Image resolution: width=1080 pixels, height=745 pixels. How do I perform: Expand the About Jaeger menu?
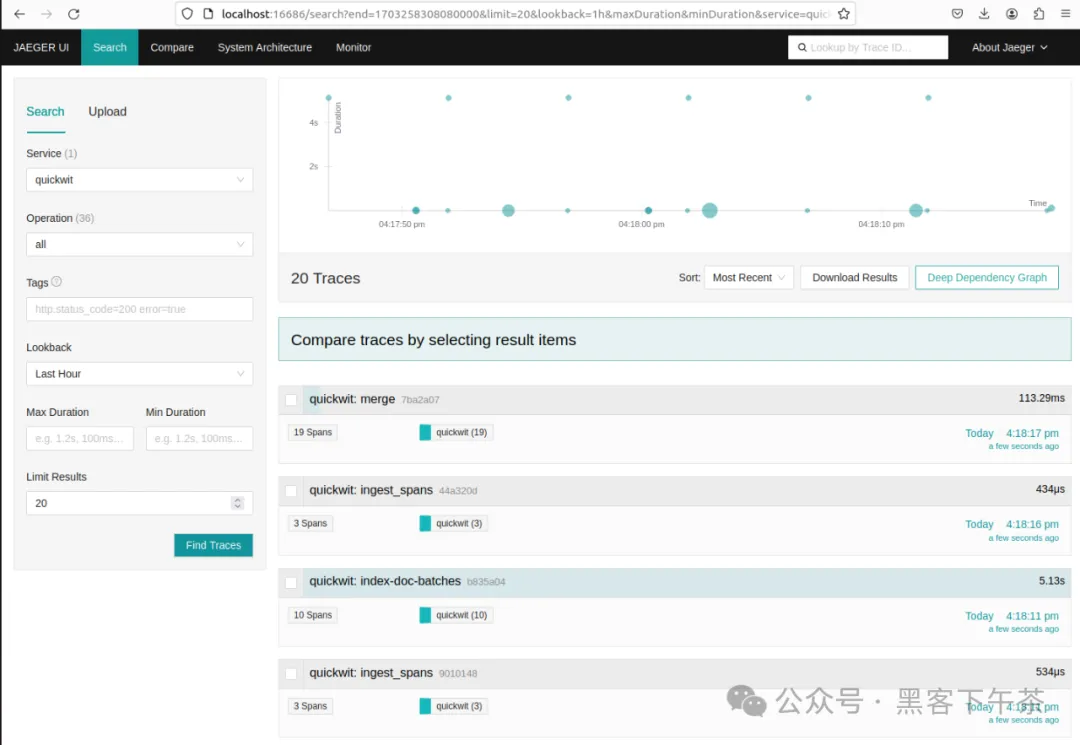click(1009, 48)
